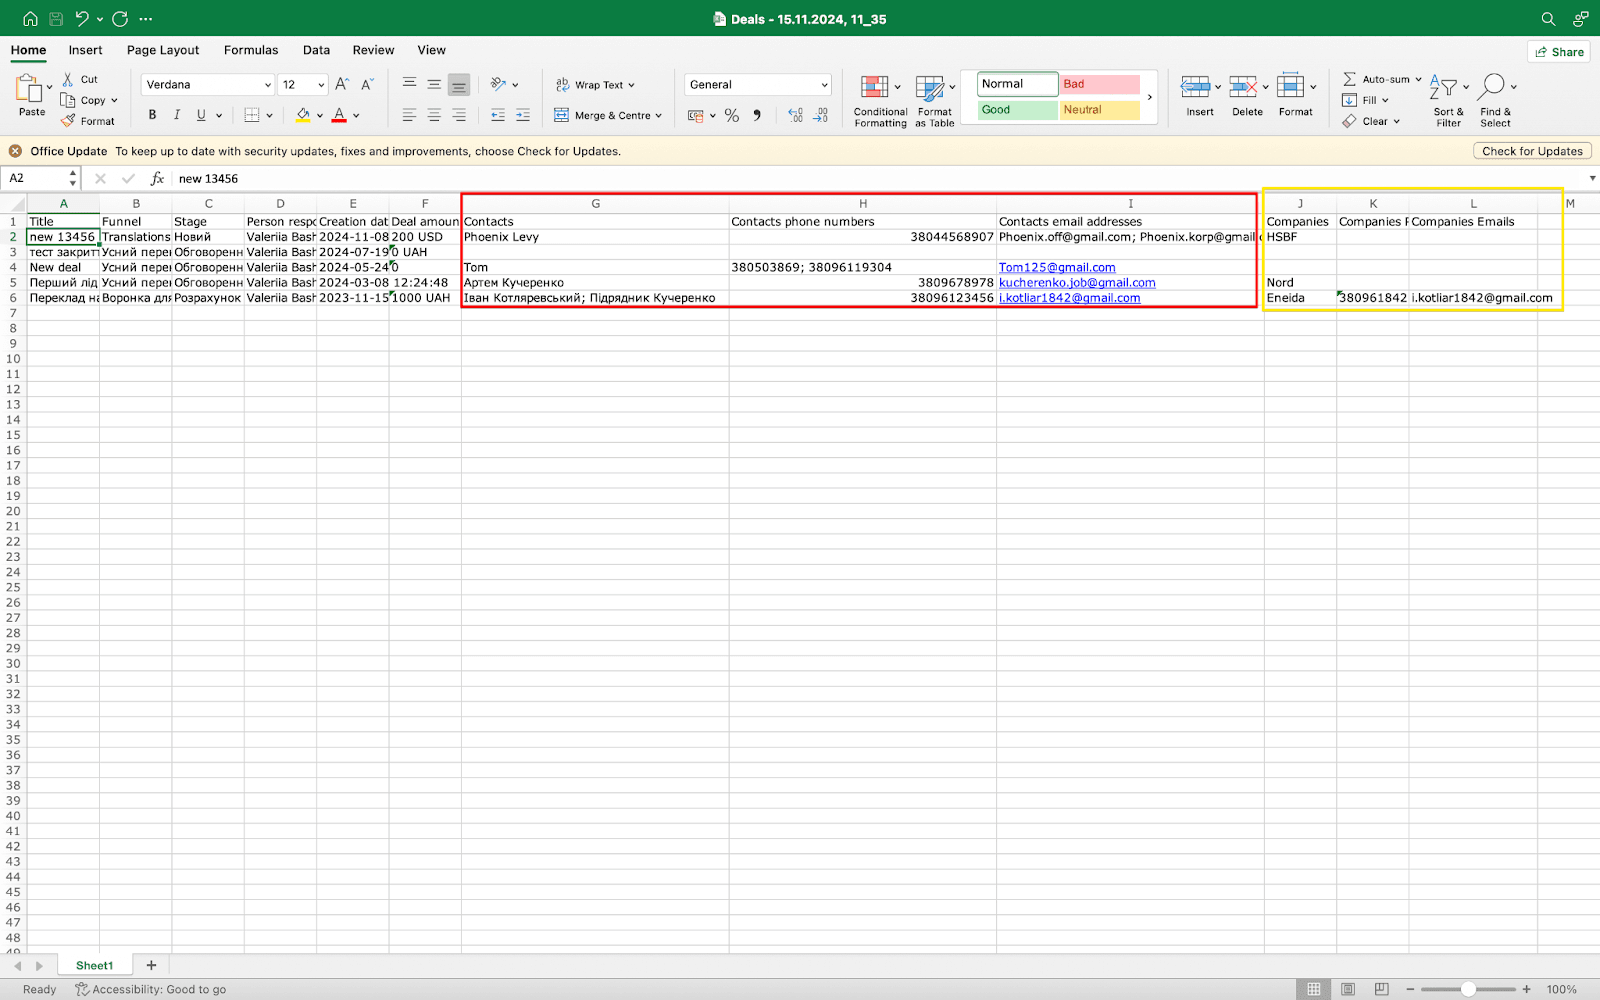Viewport: 1600px width, 1000px height.
Task: Click the Format Painter brush icon
Action: [68, 121]
